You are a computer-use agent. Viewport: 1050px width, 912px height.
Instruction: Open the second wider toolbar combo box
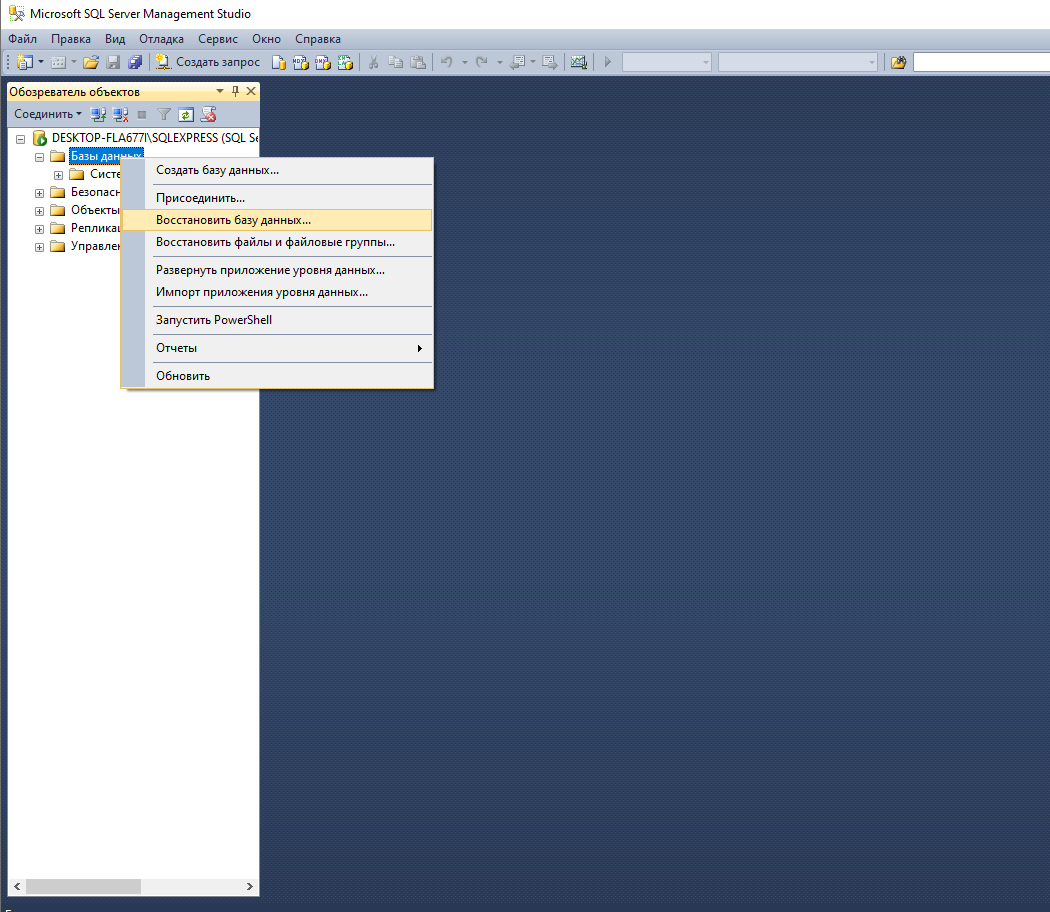[x=798, y=62]
